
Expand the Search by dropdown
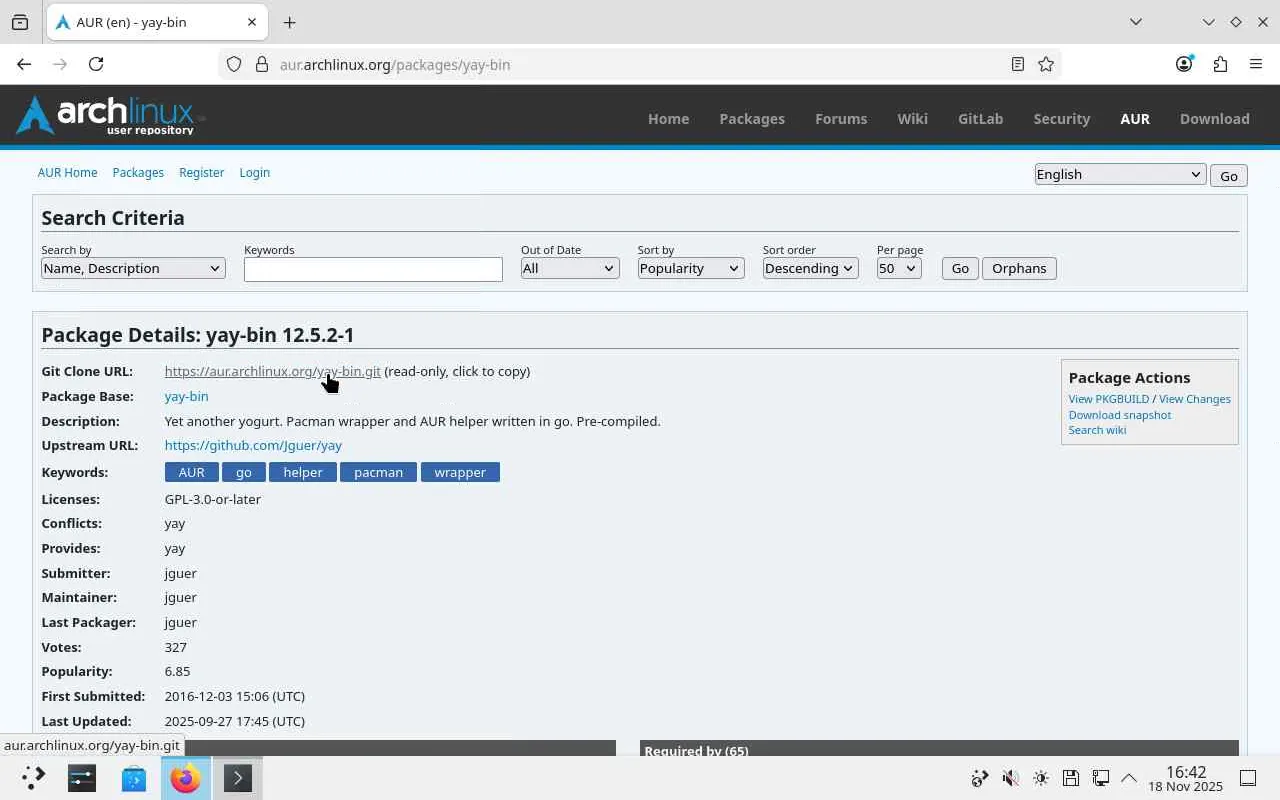click(133, 268)
